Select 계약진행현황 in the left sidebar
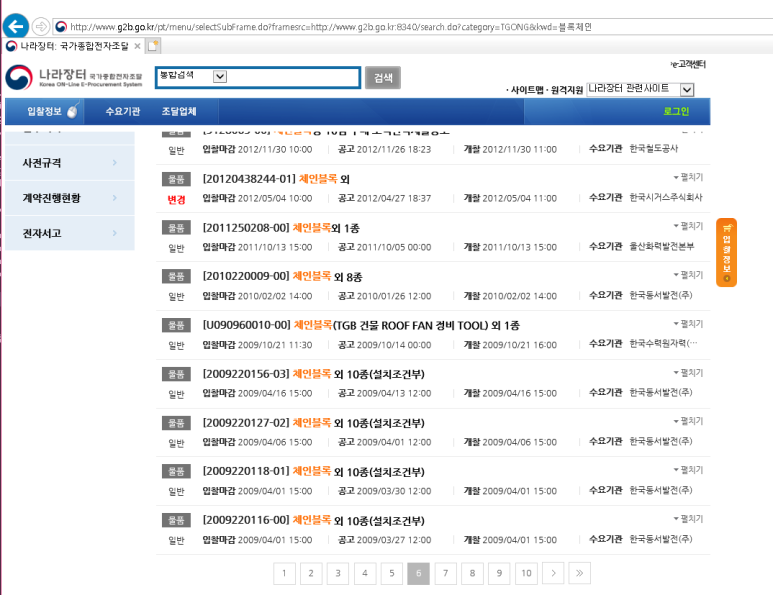The height and width of the screenshot is (595, 773). pyautogui.click(x=52, y=198)
